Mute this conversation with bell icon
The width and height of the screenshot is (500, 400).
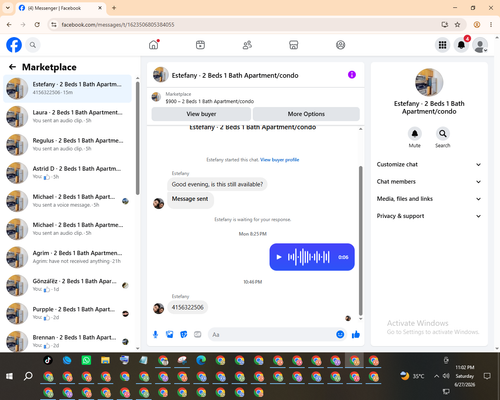coord(415,134)
